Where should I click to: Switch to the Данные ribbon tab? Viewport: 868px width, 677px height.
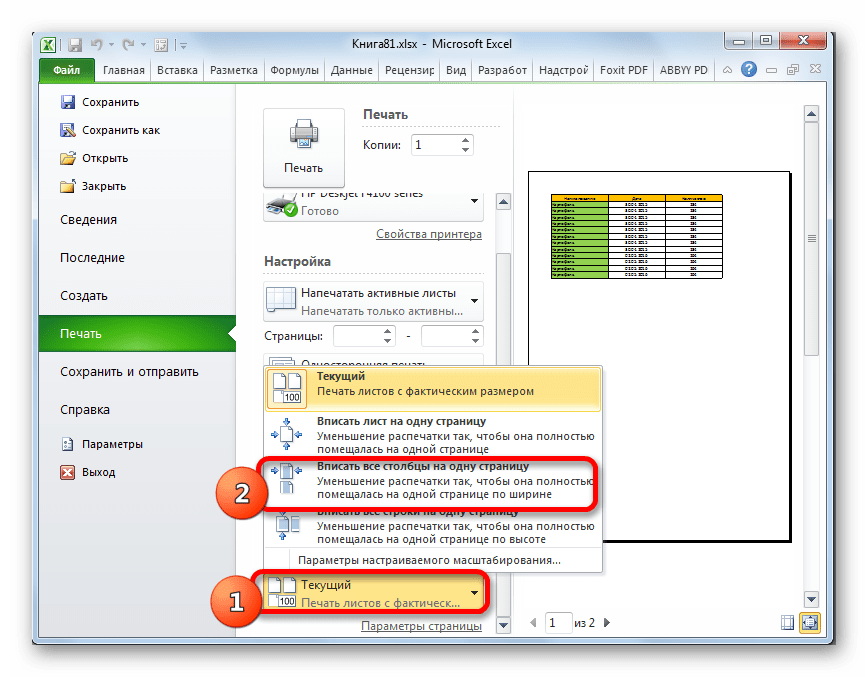pyautogui.click(x=352, y=70)
